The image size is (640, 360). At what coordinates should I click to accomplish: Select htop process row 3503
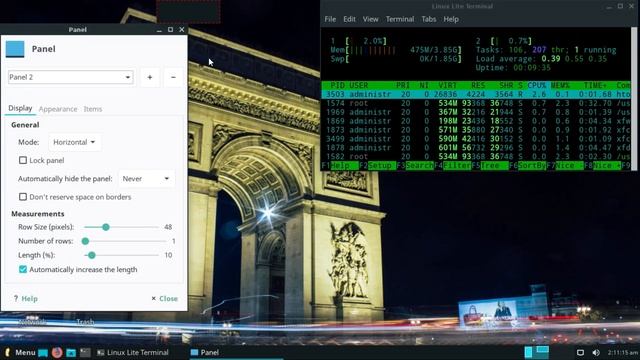tap(476, 94)
